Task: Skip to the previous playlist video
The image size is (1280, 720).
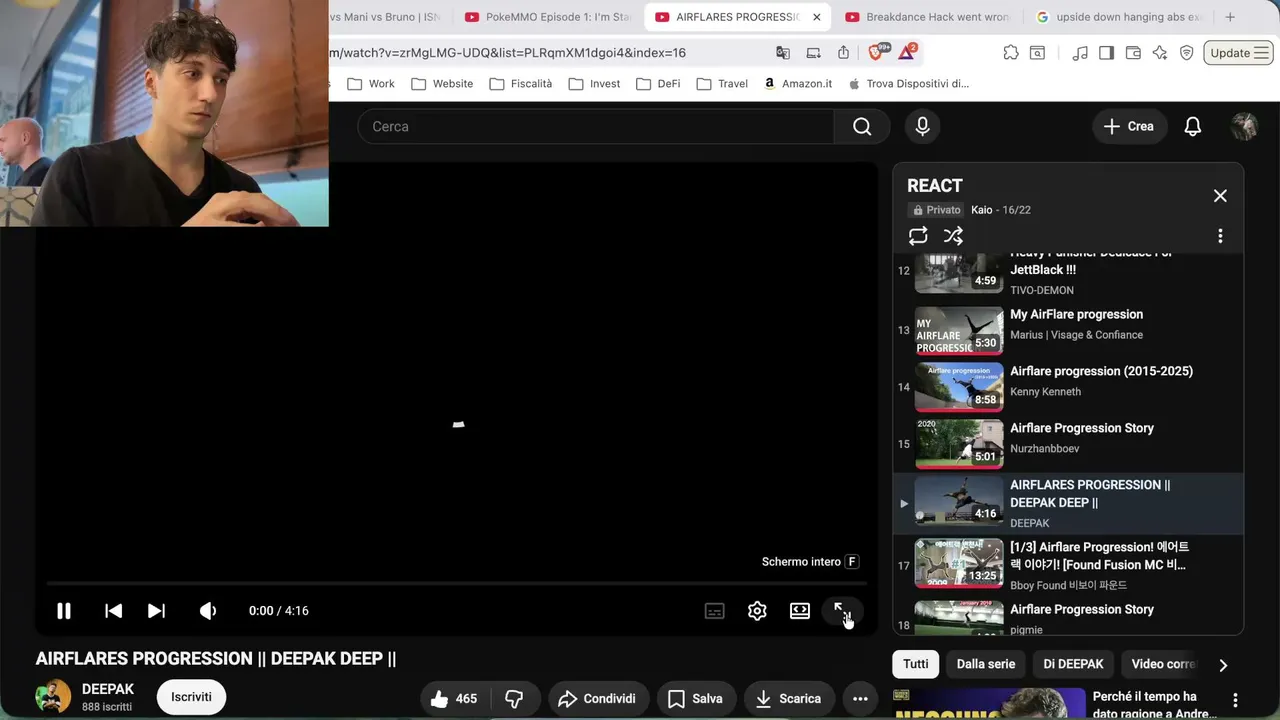Action: pyautogui.click(x=114, y=611)
